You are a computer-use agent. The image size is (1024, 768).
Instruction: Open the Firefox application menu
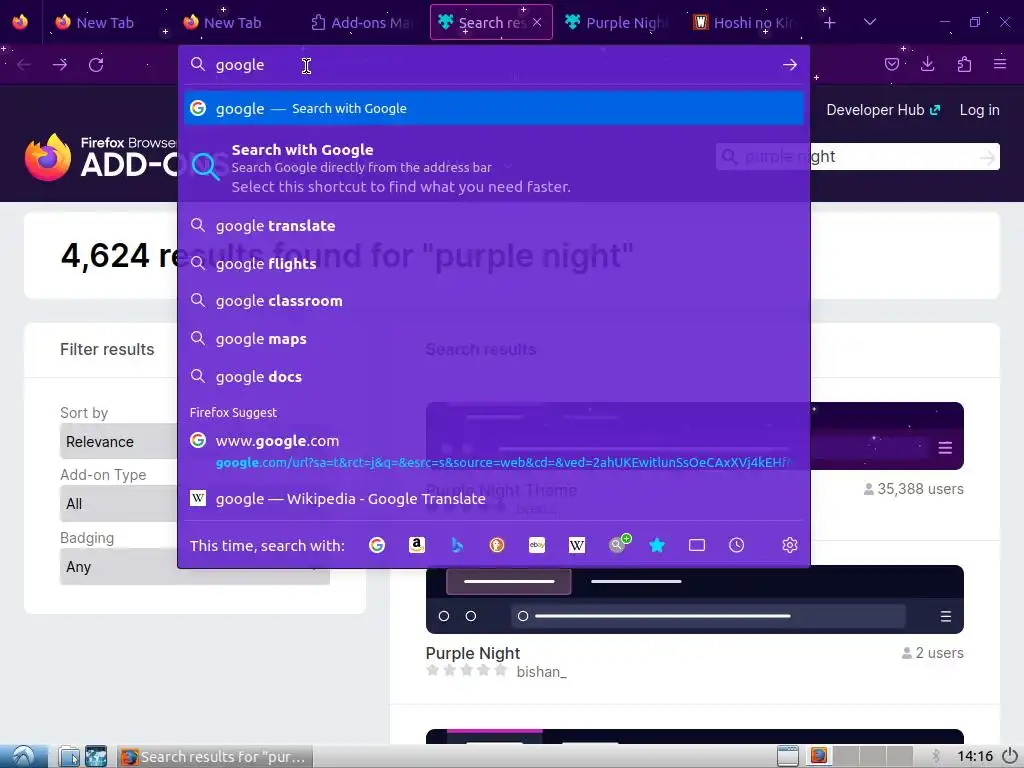coord(1000,64)
